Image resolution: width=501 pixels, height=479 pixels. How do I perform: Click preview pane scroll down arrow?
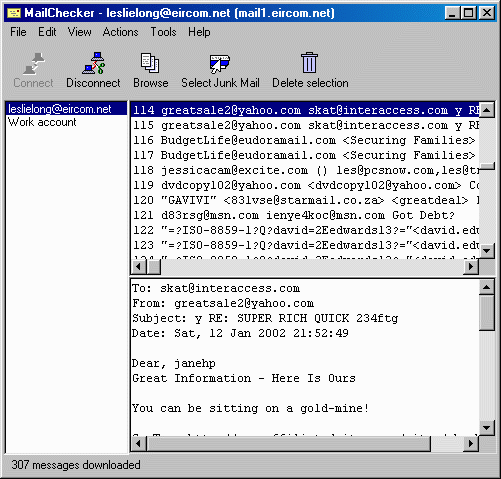487,428
